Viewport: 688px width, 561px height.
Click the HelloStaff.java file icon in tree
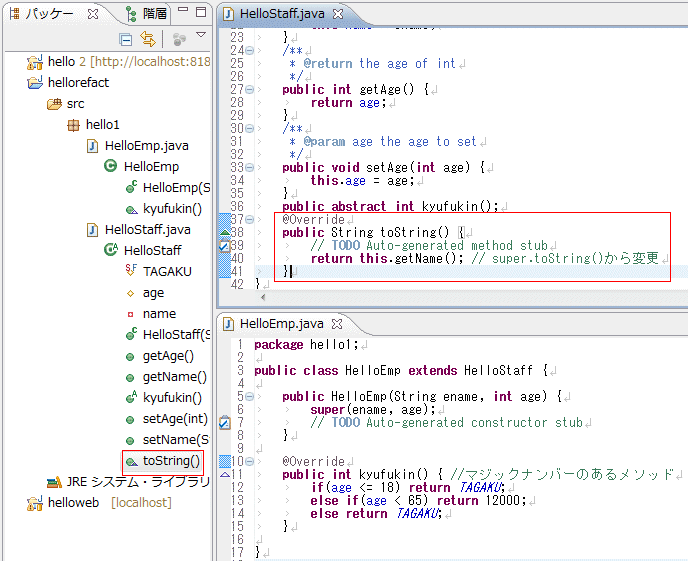(92, 230)
